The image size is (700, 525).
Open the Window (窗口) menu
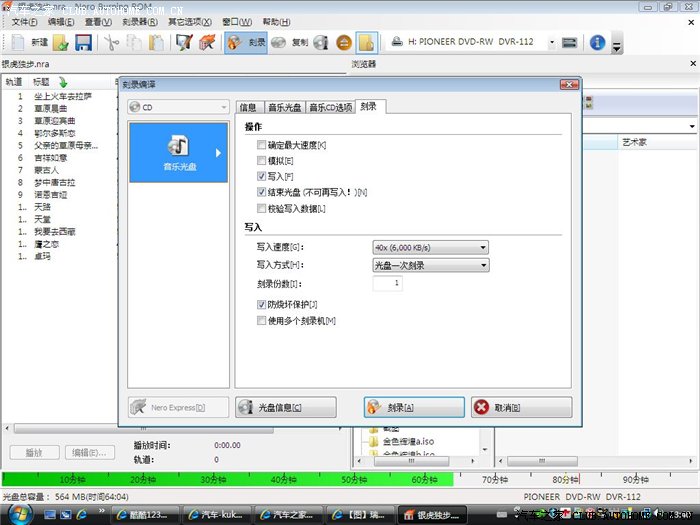coord(237,22)
